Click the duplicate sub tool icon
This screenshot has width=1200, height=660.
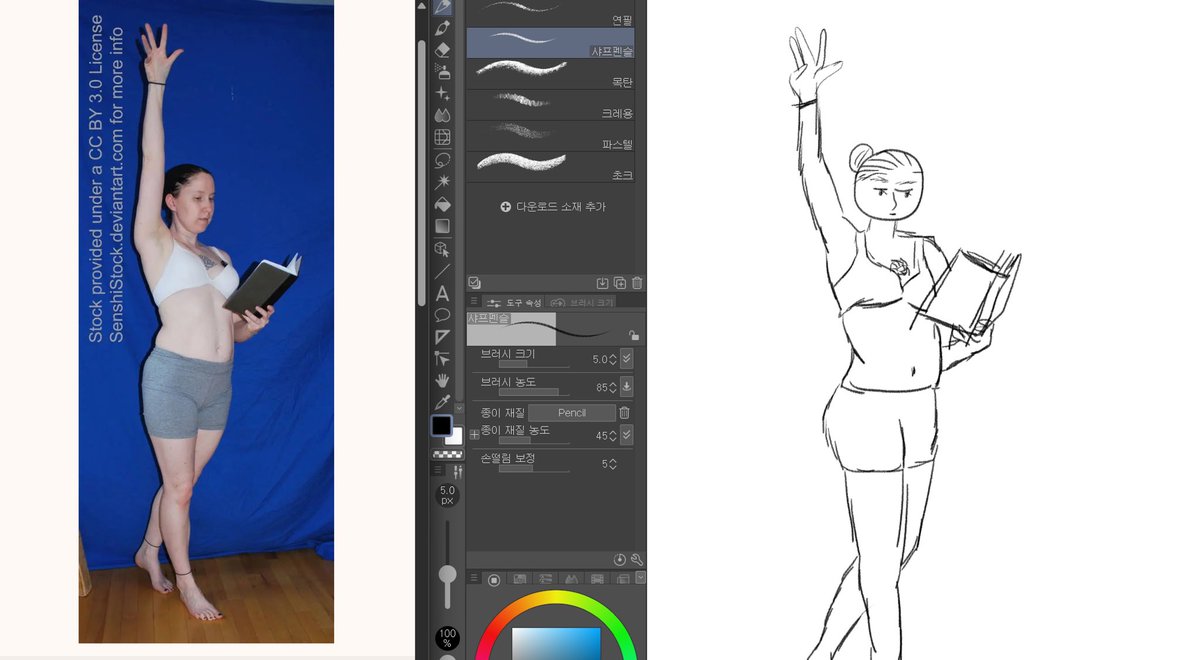click(x=620, y=283)
